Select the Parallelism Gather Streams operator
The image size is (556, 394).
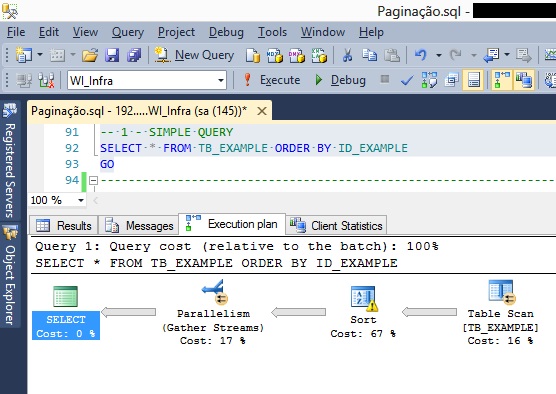click(x=213, y=312)
